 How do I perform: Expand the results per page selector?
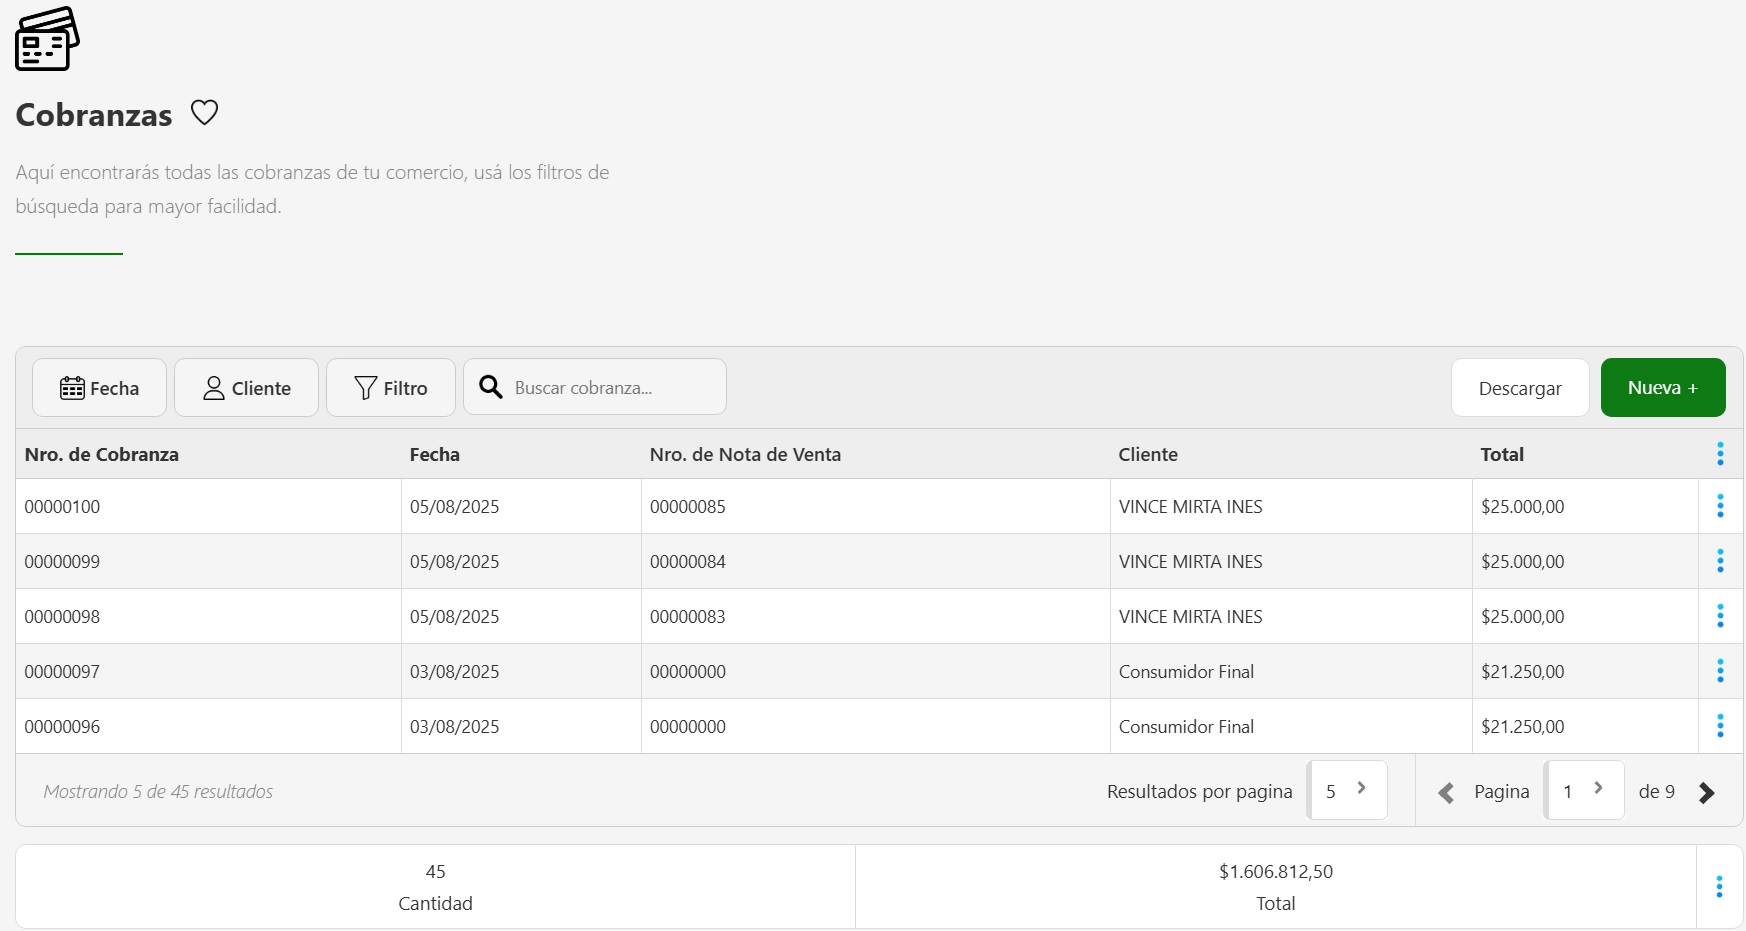tap(1347, 790)
